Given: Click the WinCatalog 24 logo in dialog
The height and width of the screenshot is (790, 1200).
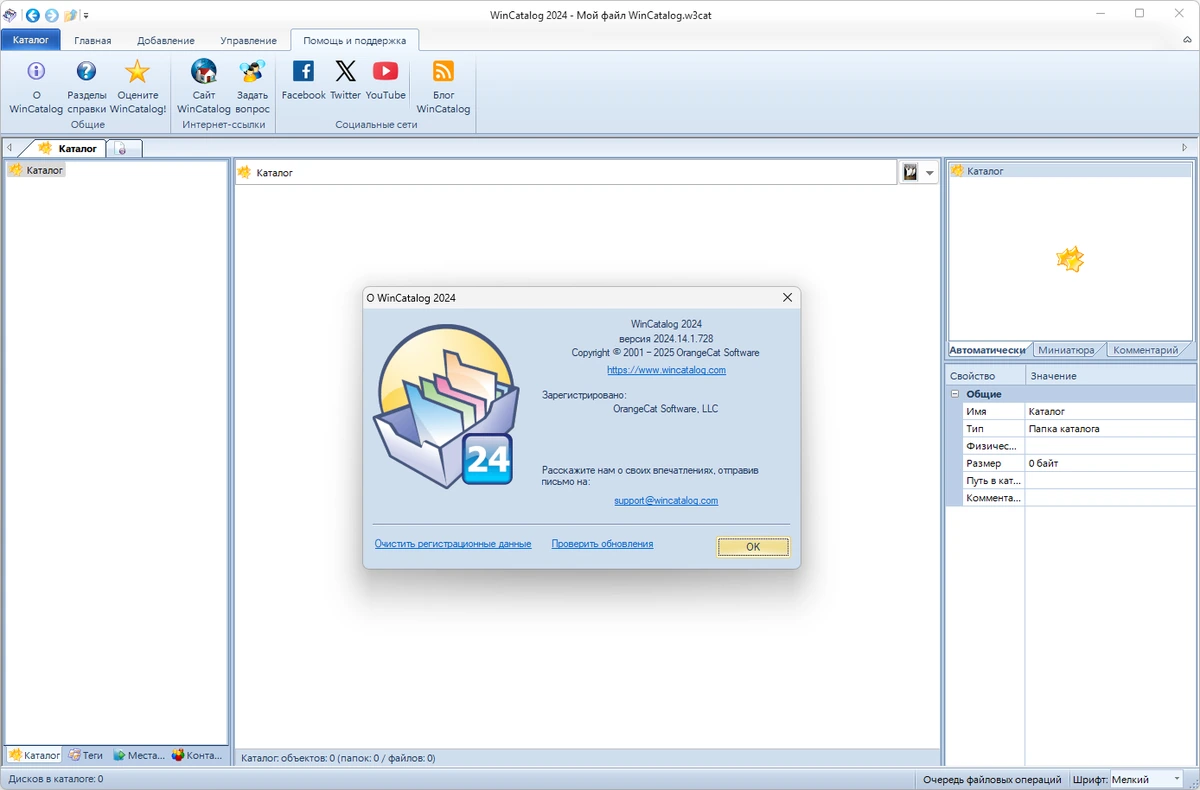Looking at the screenshot, I should click(445, 408).
